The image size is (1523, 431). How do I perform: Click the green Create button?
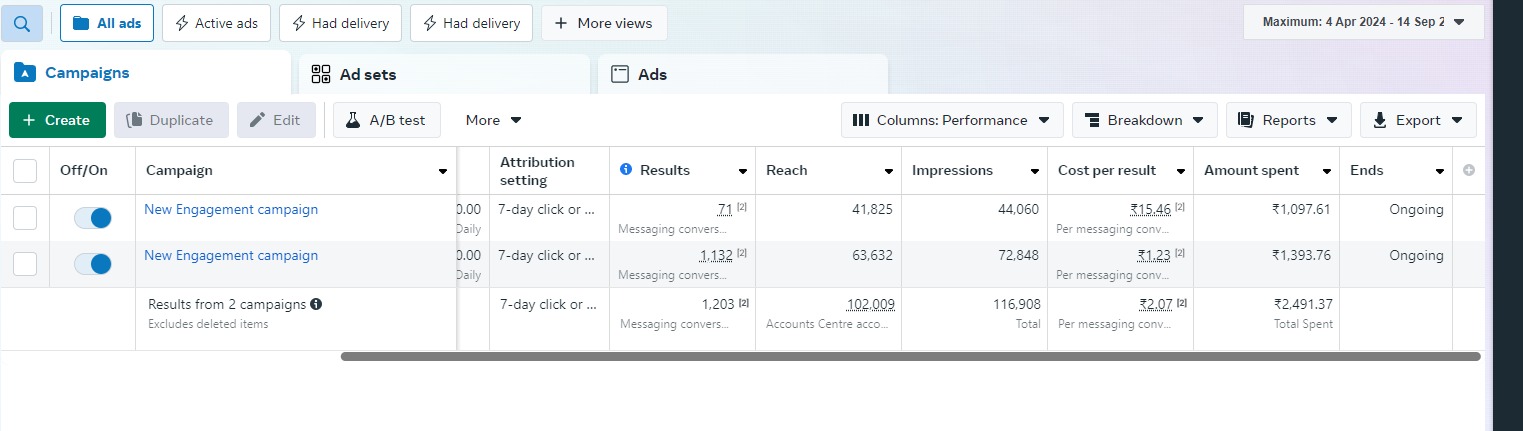pos(57,120)
